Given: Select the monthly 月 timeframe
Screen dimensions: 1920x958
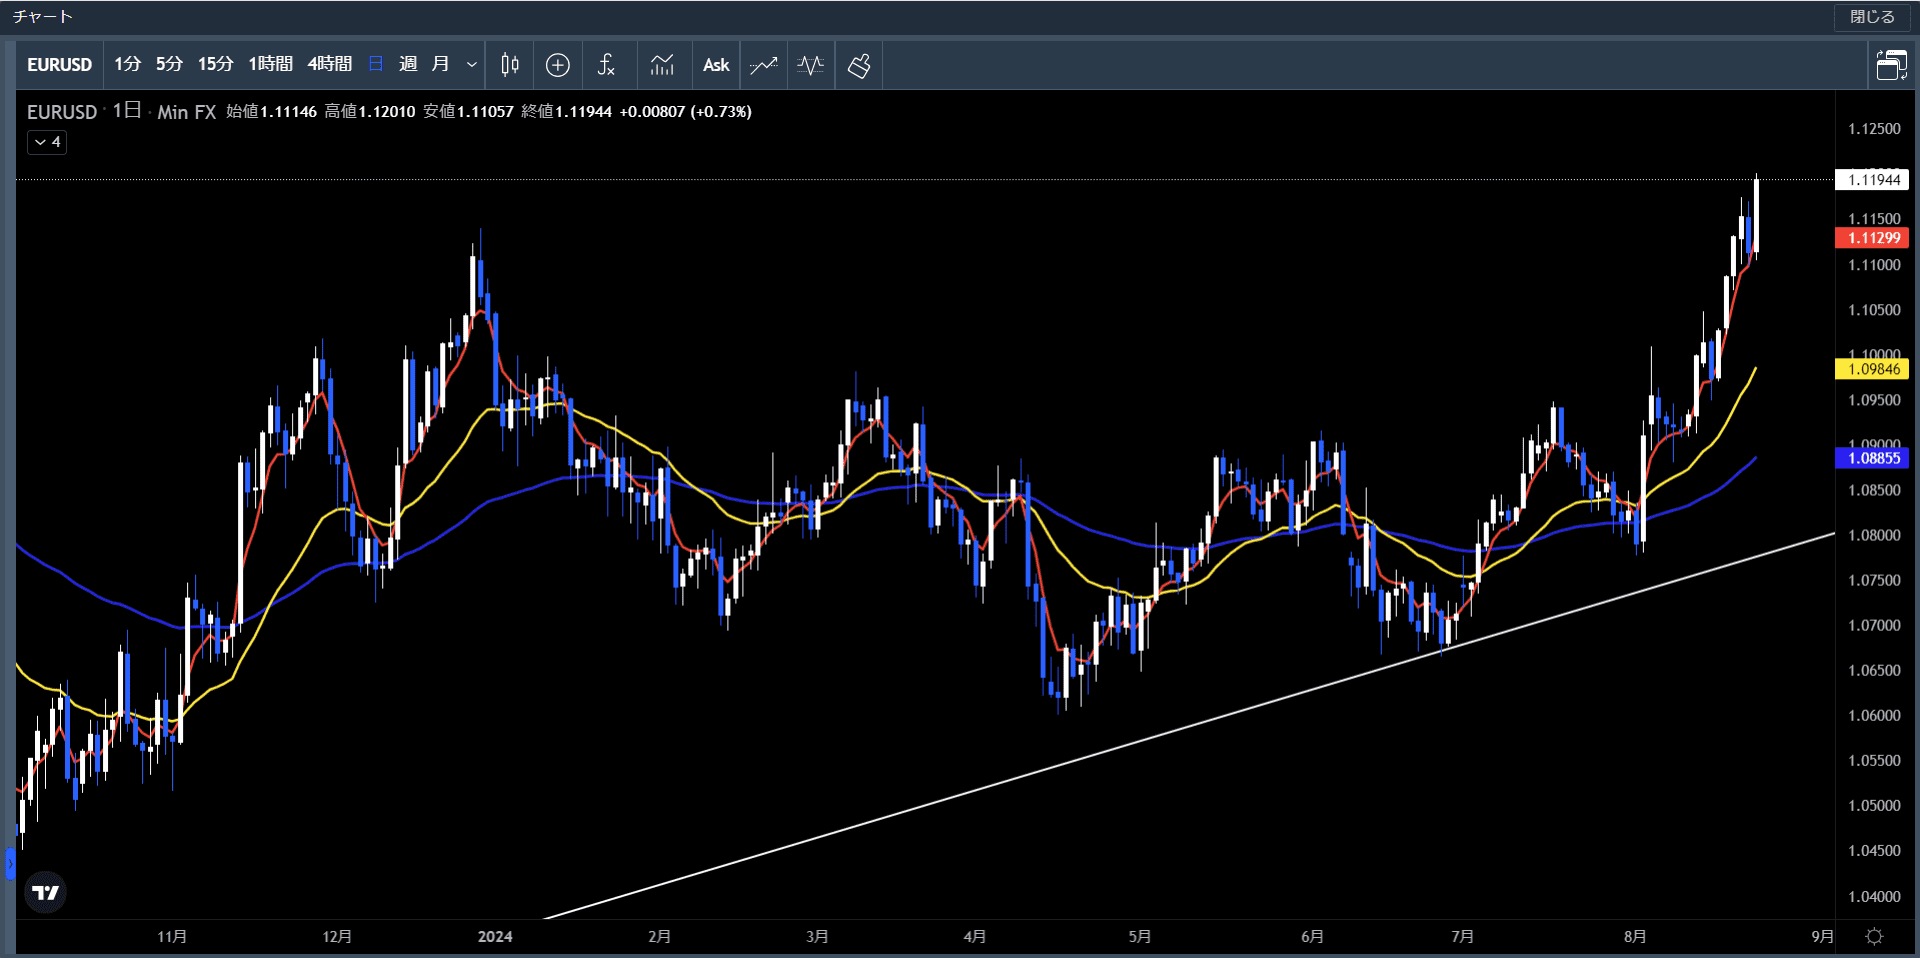Looking at the screenshot, I should [x=440, y=65].
